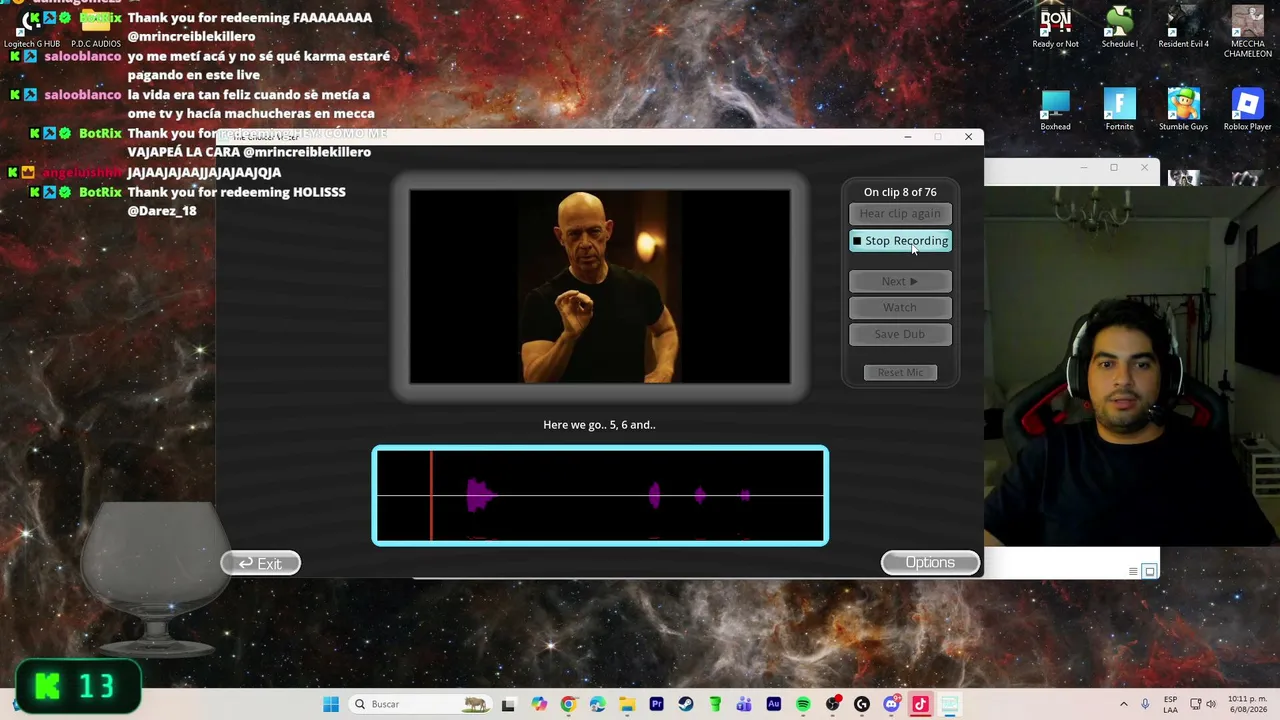Viewport: 1280px width, 720px height.
Task: Maximize the background window behind webcam
Action: 1113,167
